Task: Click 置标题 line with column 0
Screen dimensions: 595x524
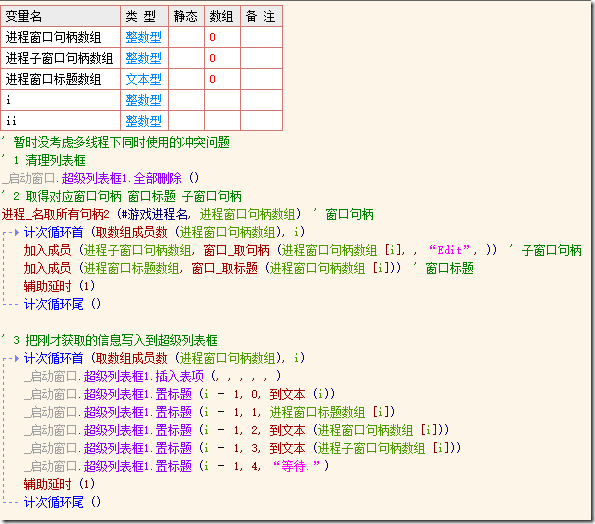Action: click(x=179, y=394)
